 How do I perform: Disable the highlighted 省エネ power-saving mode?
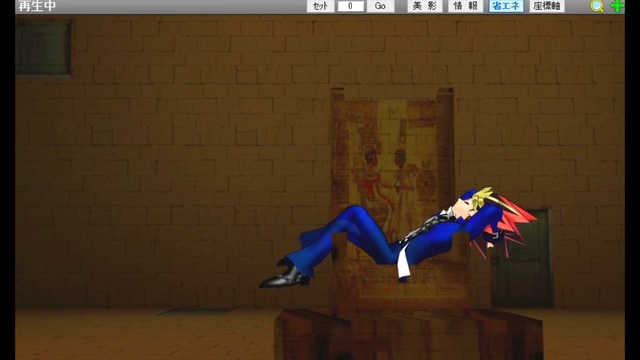click(506, 6)
